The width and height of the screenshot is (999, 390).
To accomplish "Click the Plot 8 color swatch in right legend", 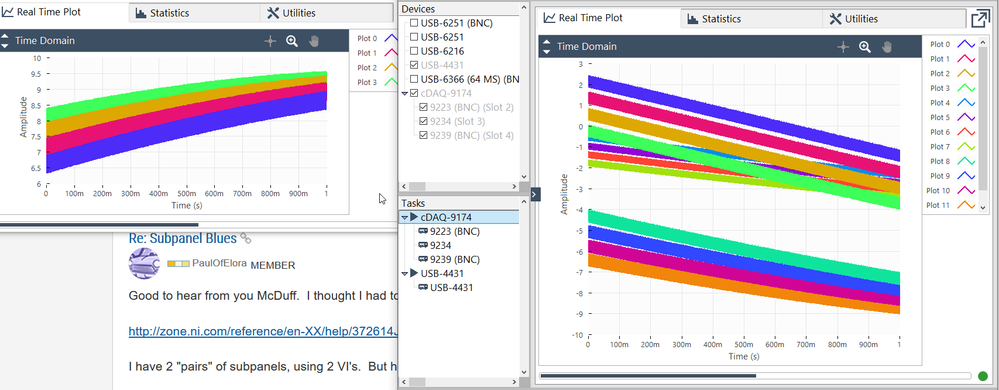I will point(967,161).
